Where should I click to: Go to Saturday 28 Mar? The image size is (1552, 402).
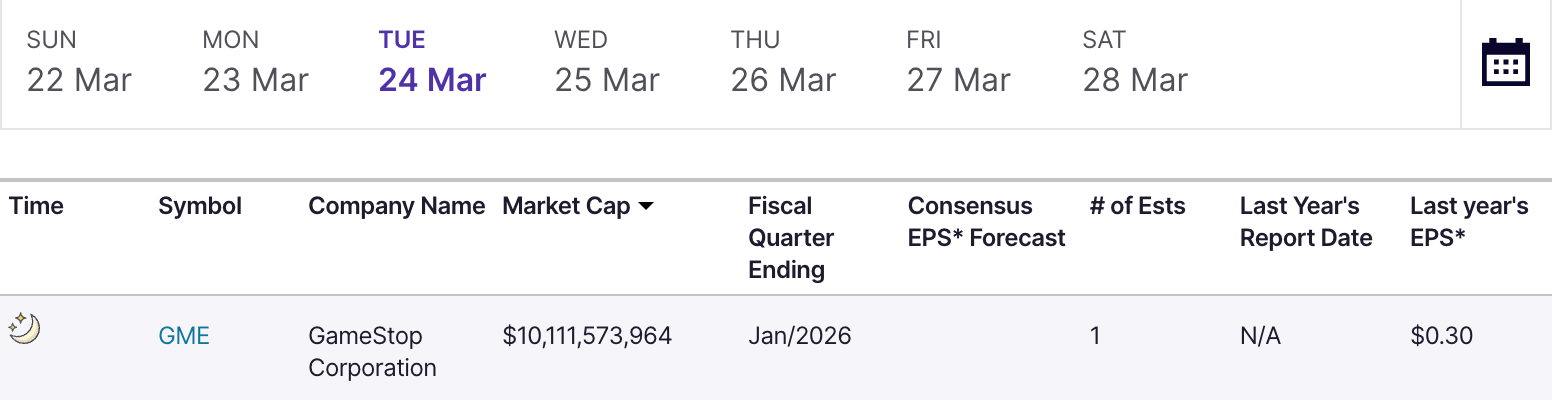(x=1135, y=62)
